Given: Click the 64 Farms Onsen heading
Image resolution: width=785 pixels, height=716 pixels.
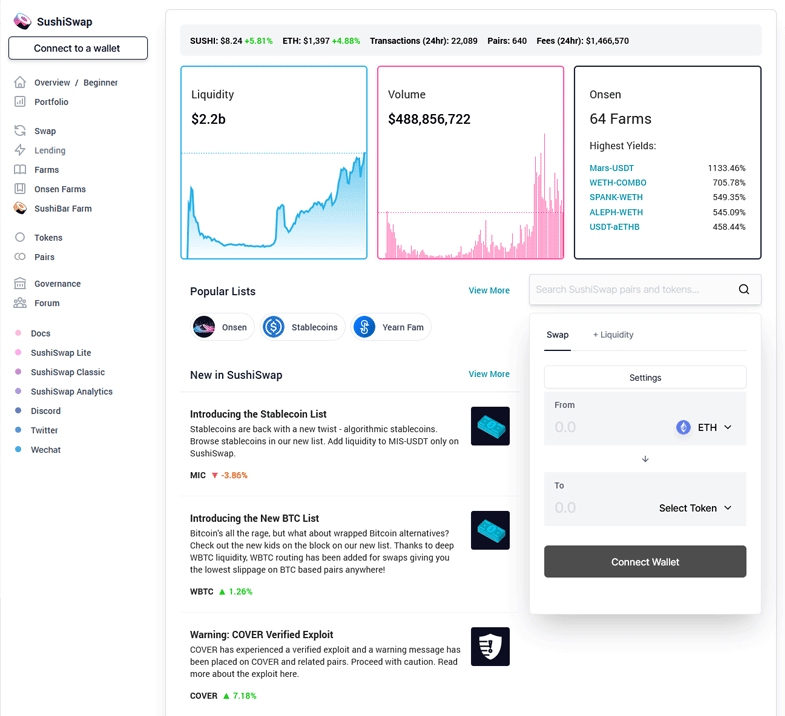Looking at the screenshot, I should pos(620,119).
